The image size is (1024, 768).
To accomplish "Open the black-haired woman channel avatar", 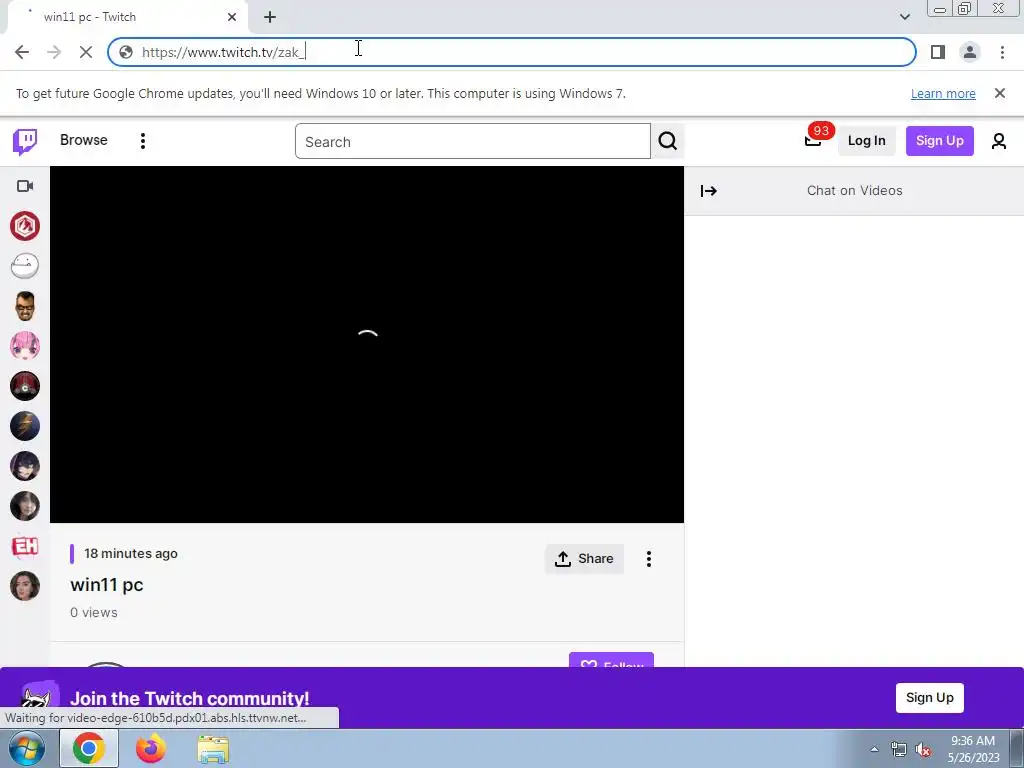I will pos(25,506).
